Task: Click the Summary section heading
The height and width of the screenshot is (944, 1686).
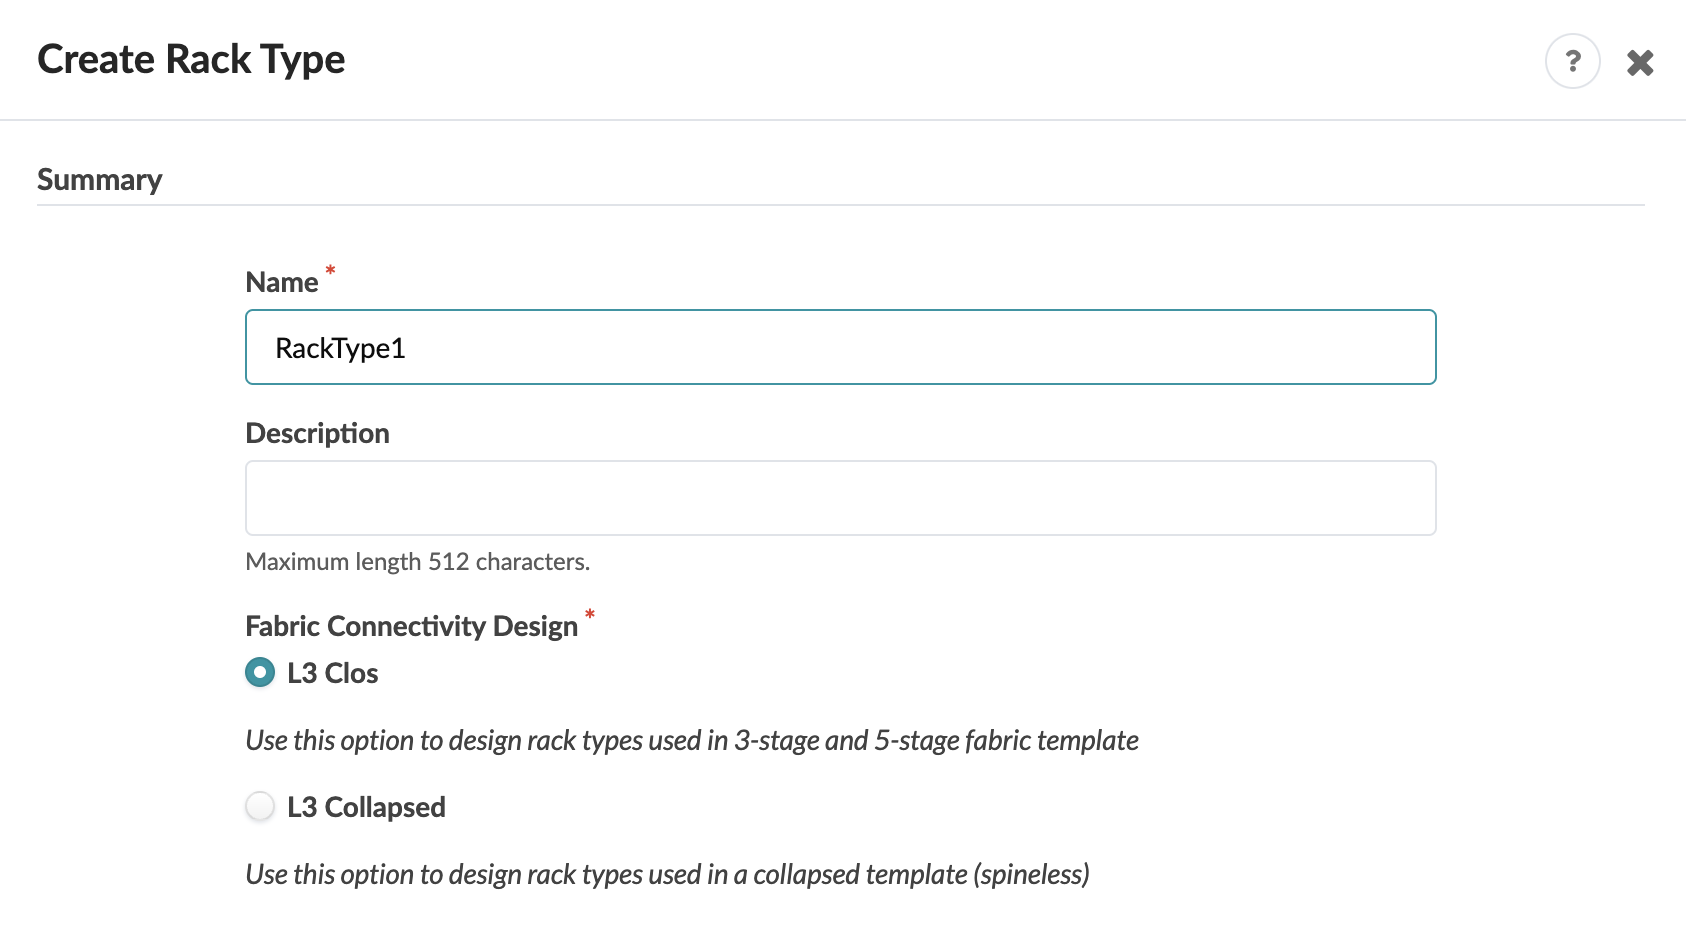Action: click(x=99, y=180)
